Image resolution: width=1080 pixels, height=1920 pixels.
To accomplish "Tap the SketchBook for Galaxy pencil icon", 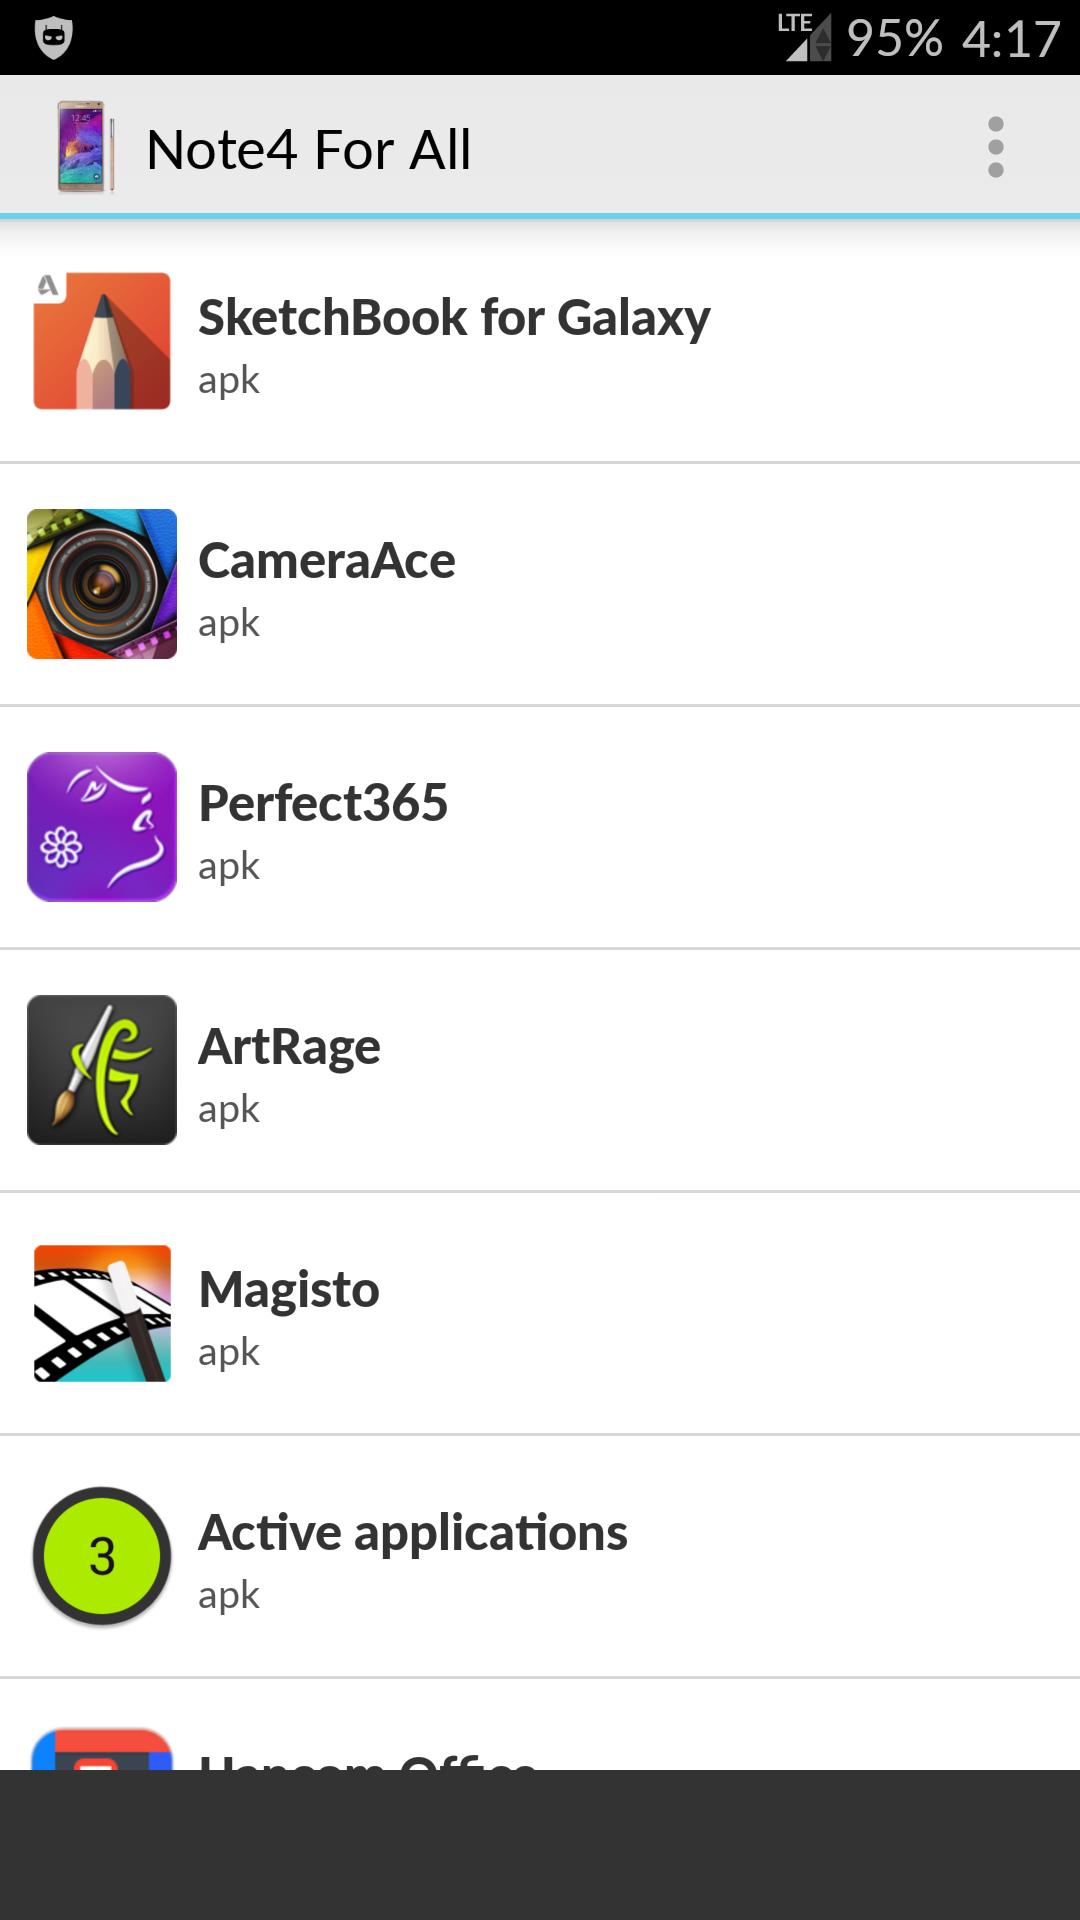I will point(102,341).
